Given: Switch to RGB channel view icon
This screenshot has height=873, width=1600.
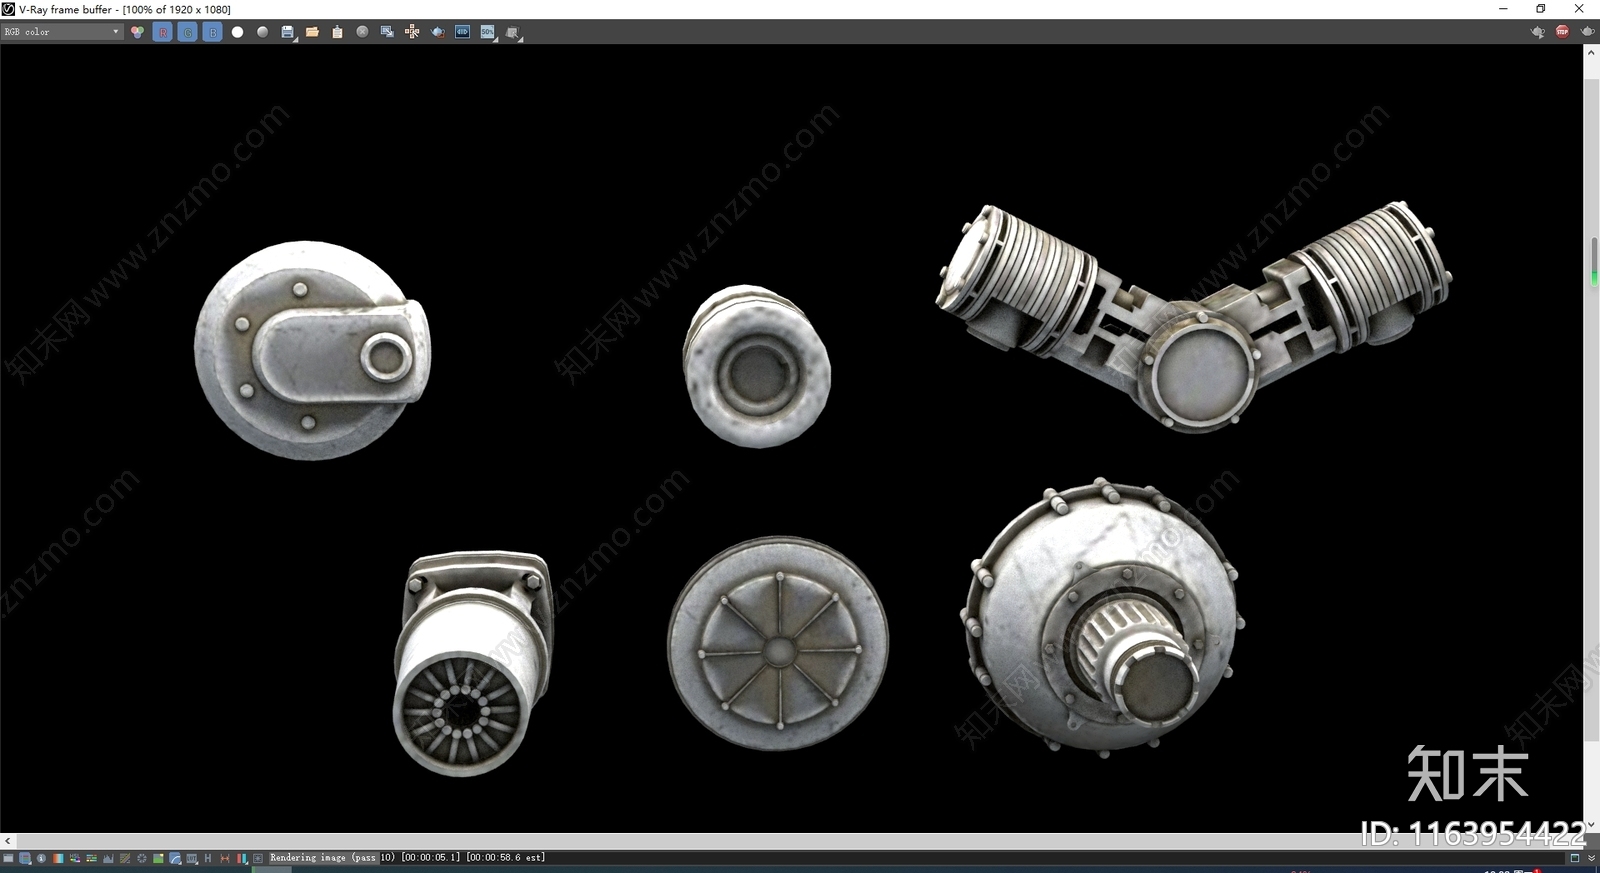Looking at the screenshot, I should (137, 32).
